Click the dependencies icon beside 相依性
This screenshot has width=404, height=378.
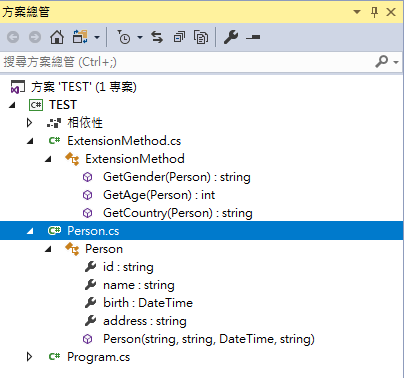coord(54,123)
